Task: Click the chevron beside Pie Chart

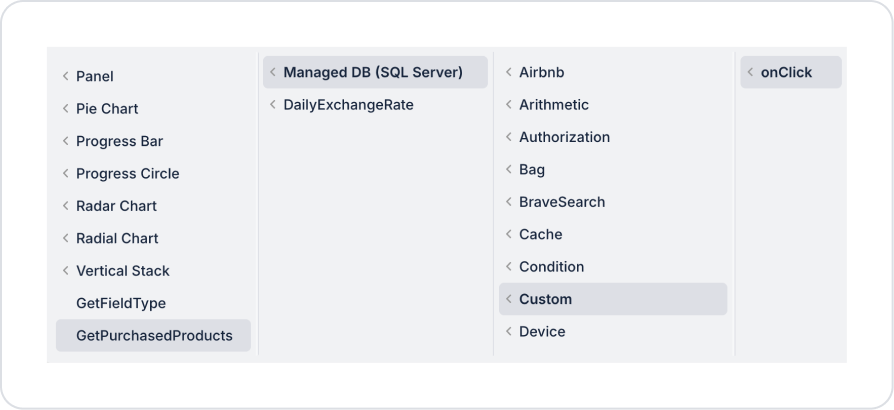Action: tap(66, 108)
